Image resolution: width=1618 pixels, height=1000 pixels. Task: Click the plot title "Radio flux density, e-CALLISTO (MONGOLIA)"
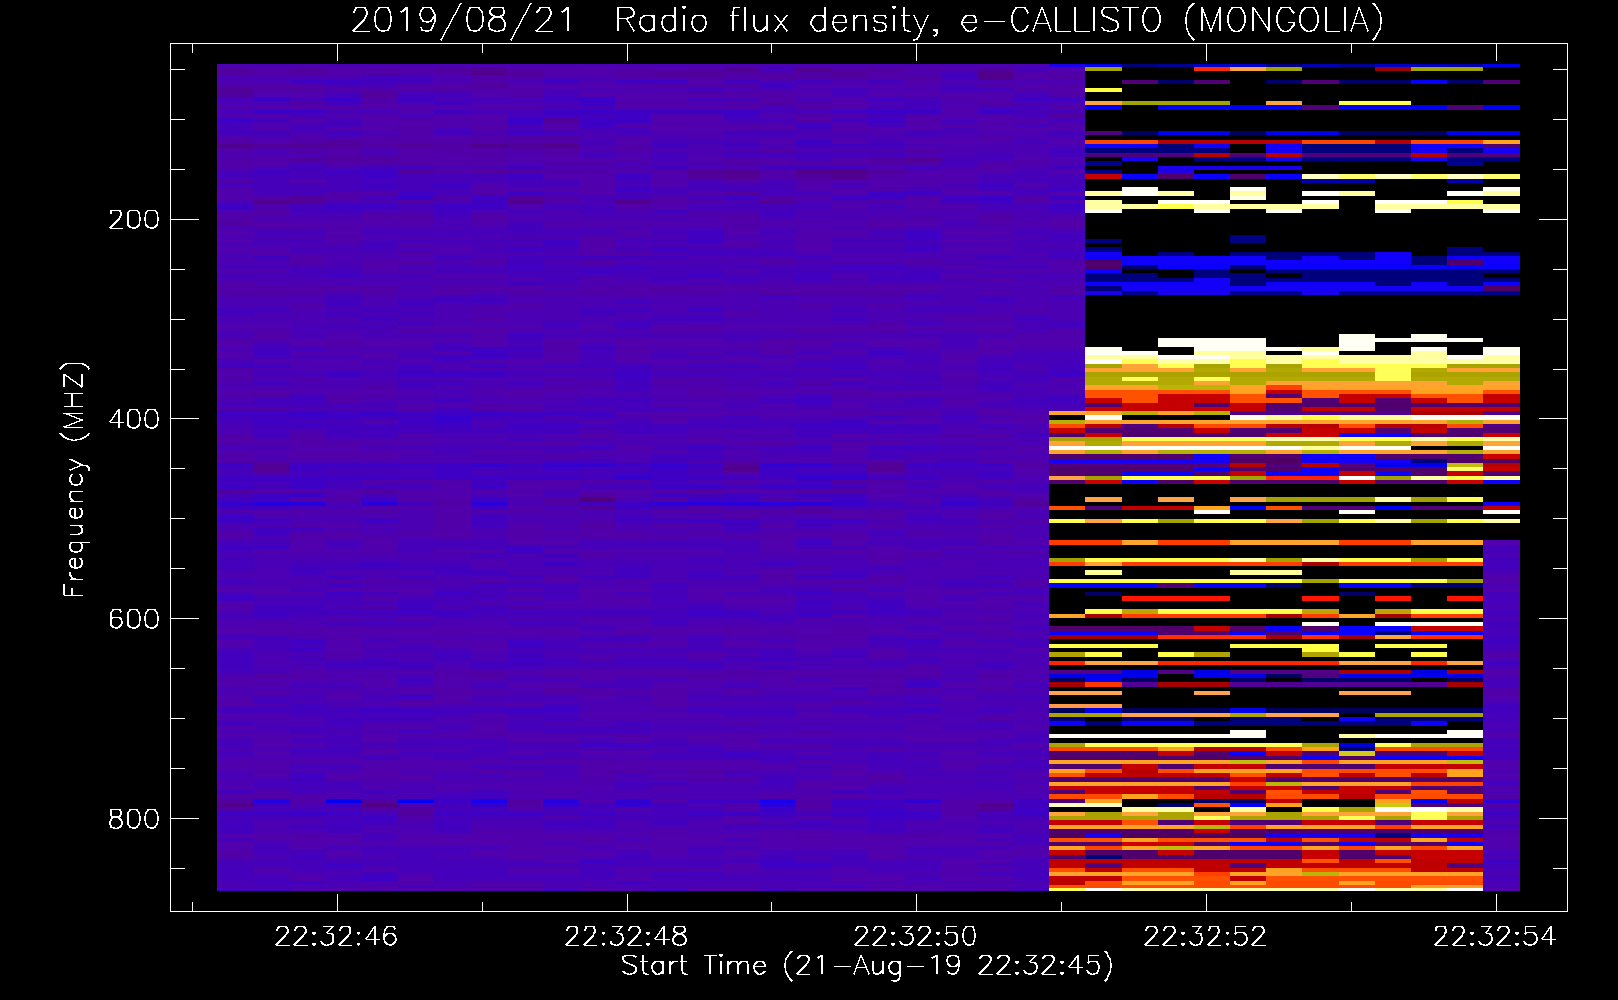[998, 20]
